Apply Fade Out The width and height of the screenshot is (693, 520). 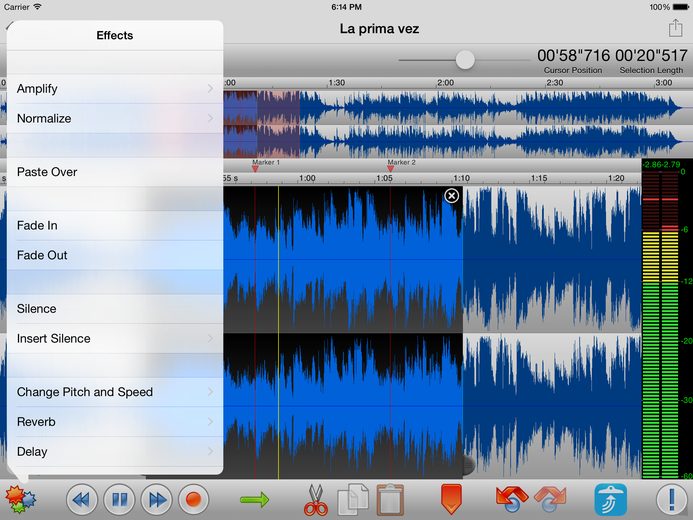tap(115, 255)
